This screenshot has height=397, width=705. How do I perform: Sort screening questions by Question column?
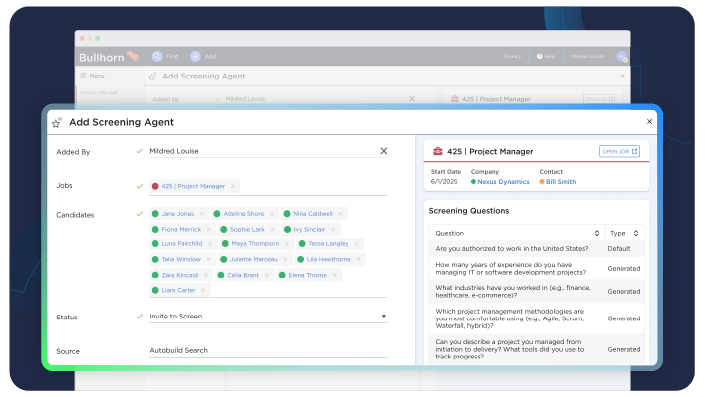pos(597,233)
